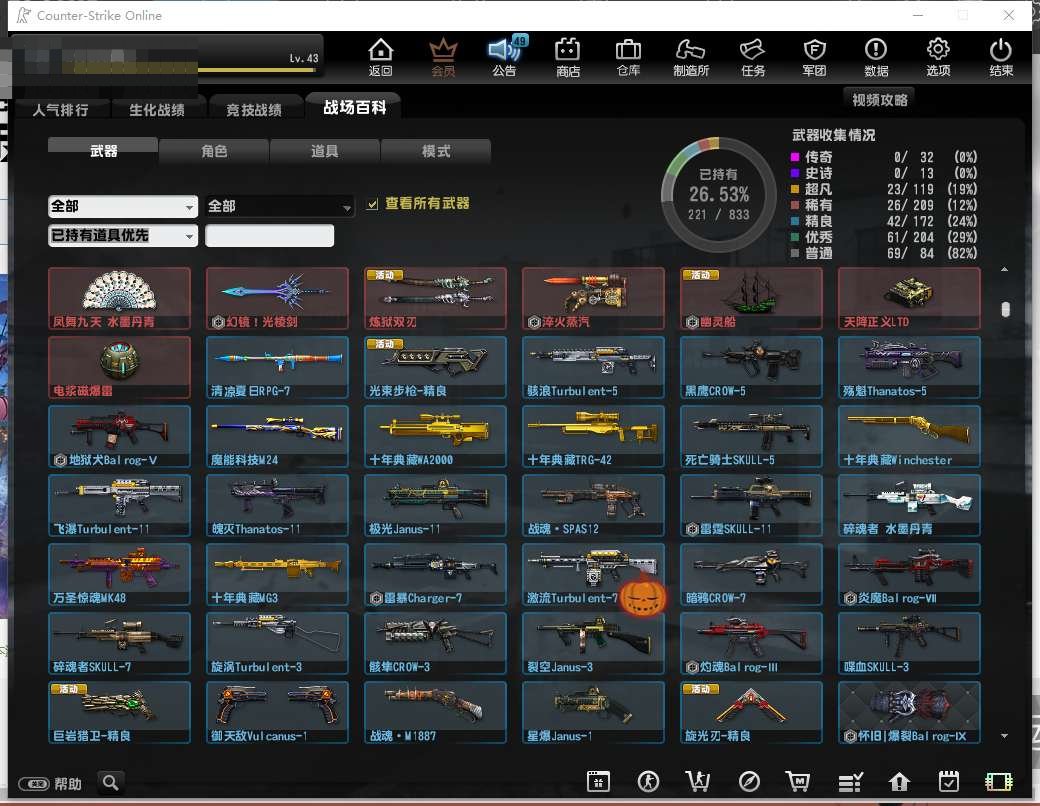Open the 商店 shop icon
Image resolution: width=1040 pixels, height=806 pixels.
(568, 57)
